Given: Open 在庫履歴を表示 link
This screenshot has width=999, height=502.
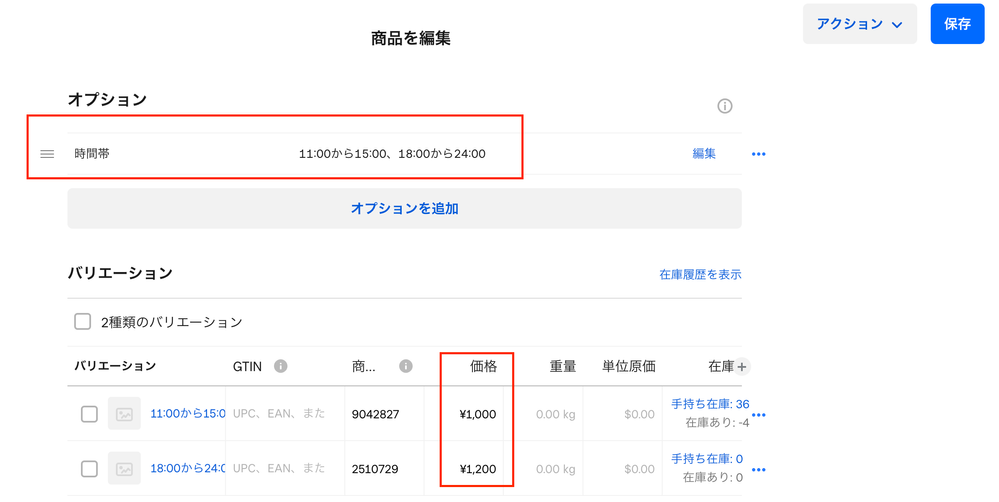Looking at the screenshot, I should pyautogui.click(x=700, y=274).
